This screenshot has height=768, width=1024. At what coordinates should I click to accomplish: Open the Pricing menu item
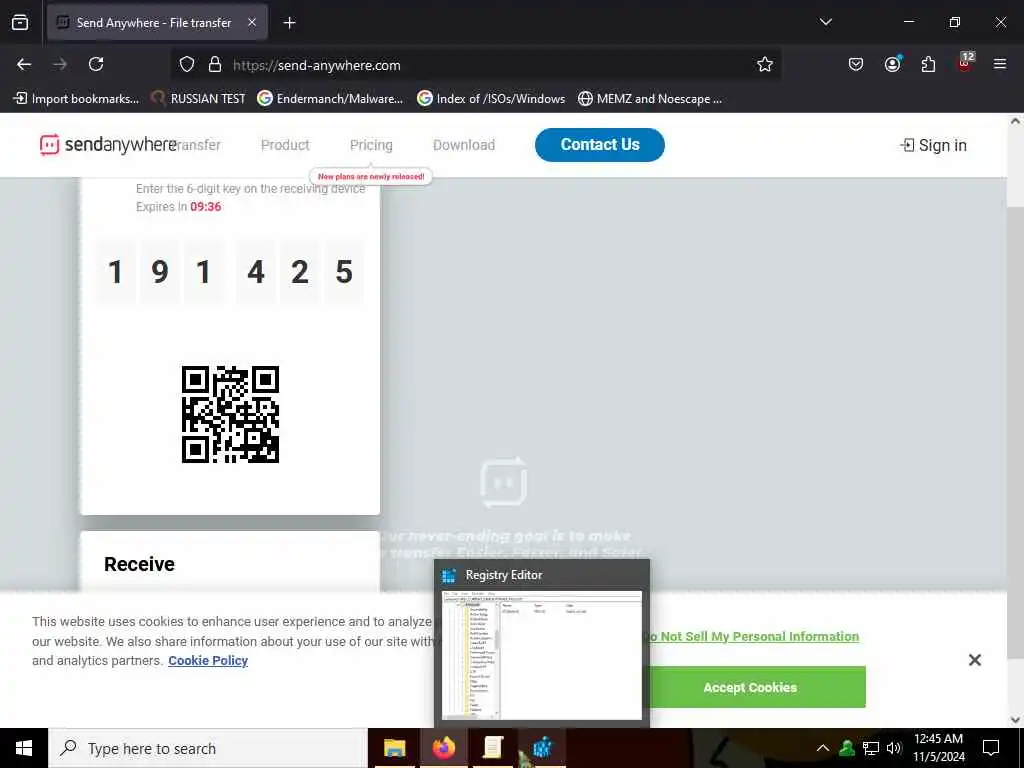(x=371, y=145)
